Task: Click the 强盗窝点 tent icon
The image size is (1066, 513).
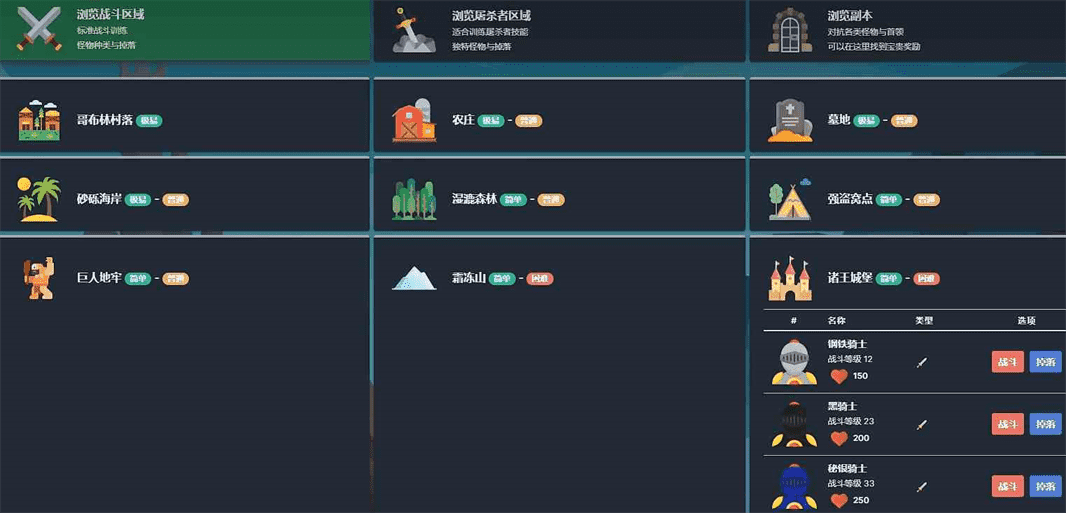Action: (x=790, y=199)
